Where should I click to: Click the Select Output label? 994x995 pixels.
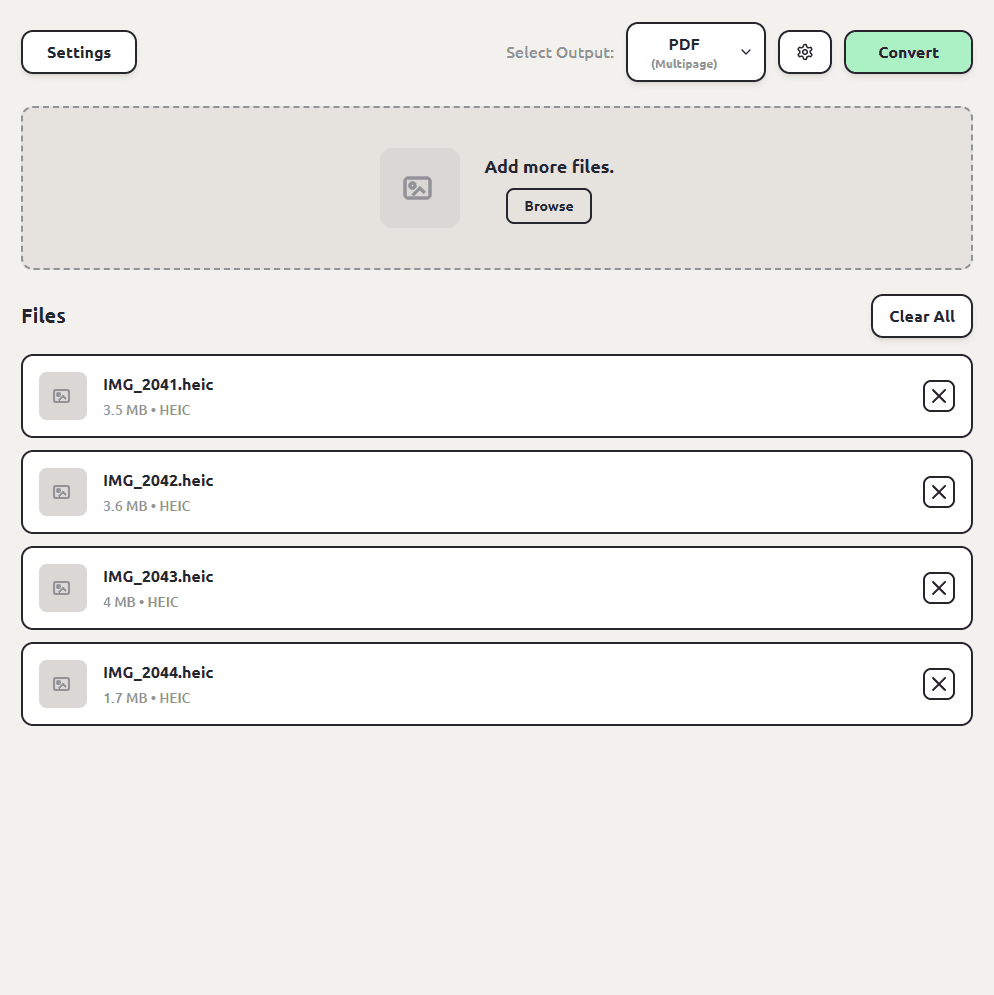point(560,53)
